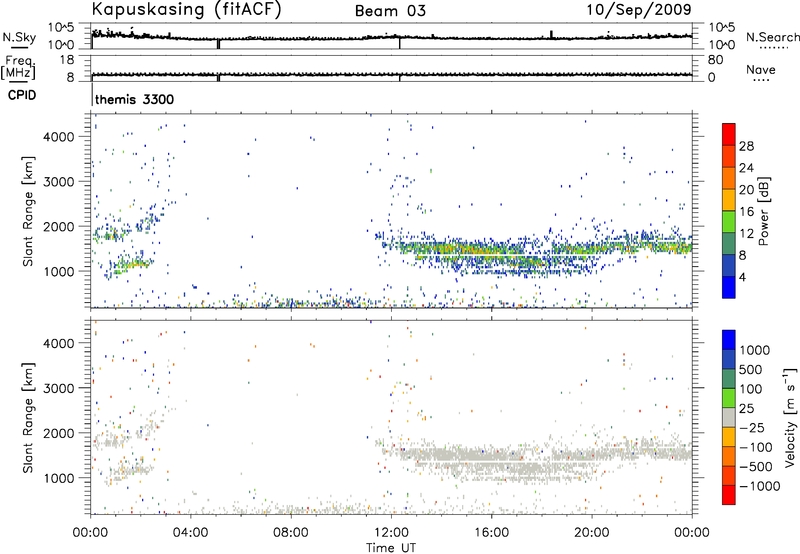Click the "2000" range tick in velocity panel
This screenshot has height=554, width=800.
coord(59,433)
